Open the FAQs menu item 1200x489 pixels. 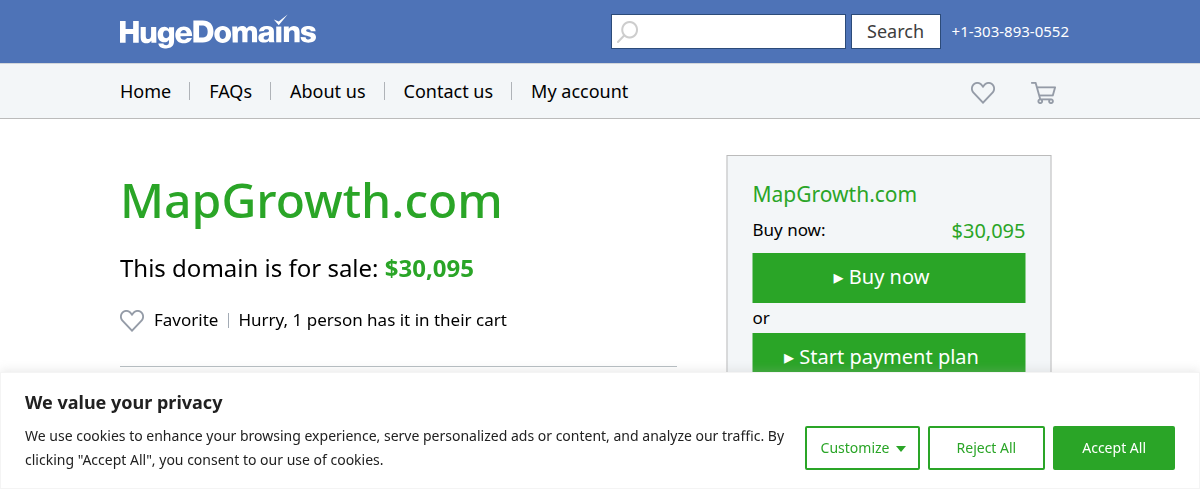pos(230,92)
